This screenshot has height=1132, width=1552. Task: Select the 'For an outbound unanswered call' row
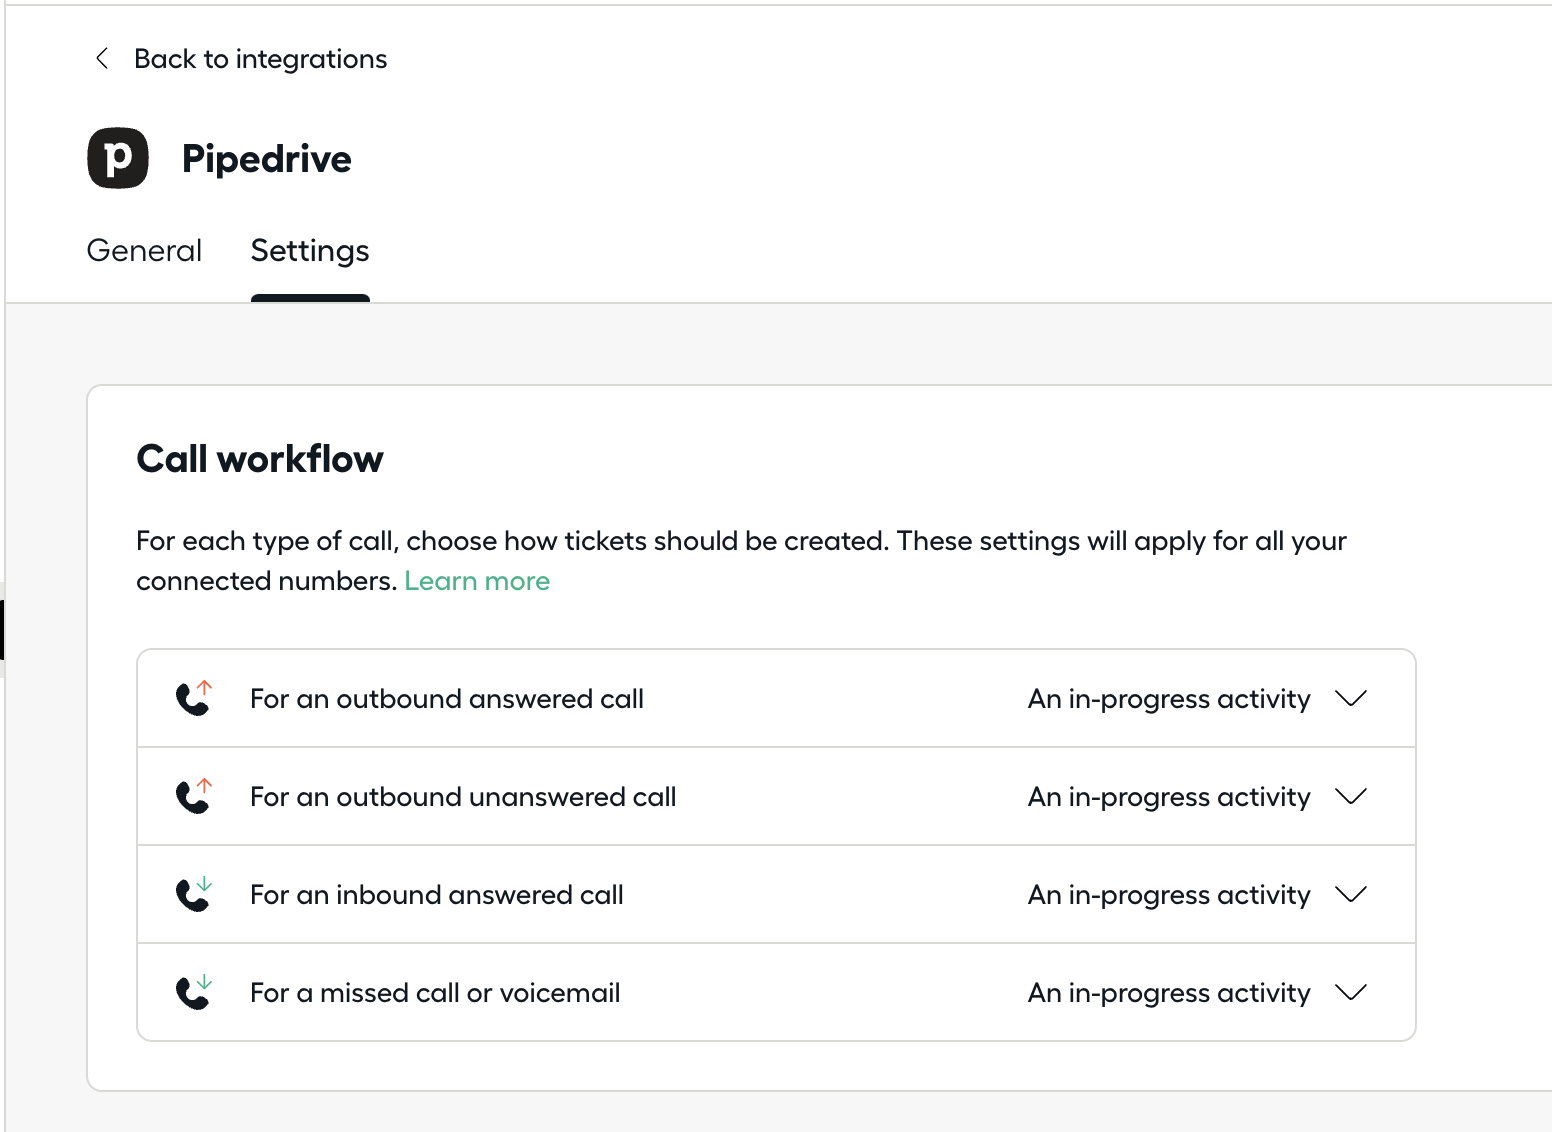click(776, 796)
